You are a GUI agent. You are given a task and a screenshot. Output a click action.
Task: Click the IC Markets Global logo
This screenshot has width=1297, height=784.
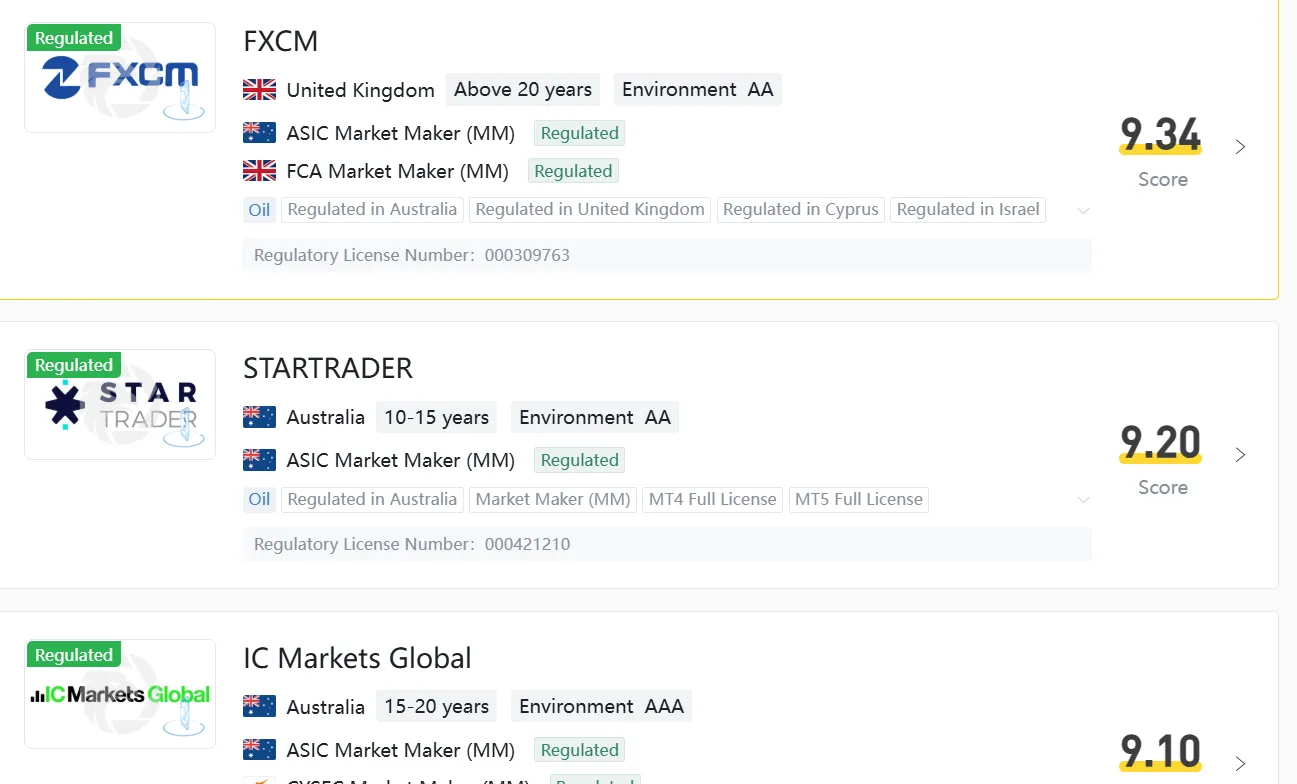pyautogui.click(x=120, y=694)
